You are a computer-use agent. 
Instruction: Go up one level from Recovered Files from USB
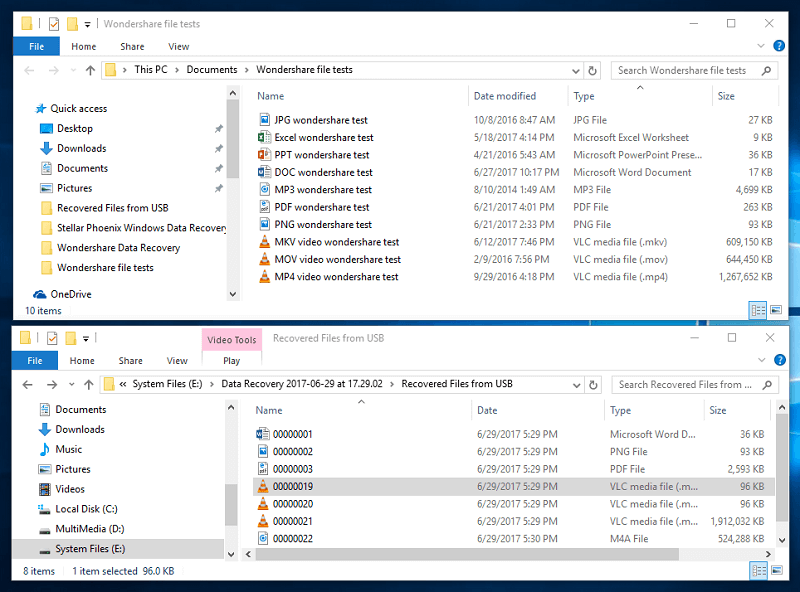coord(89,384)
